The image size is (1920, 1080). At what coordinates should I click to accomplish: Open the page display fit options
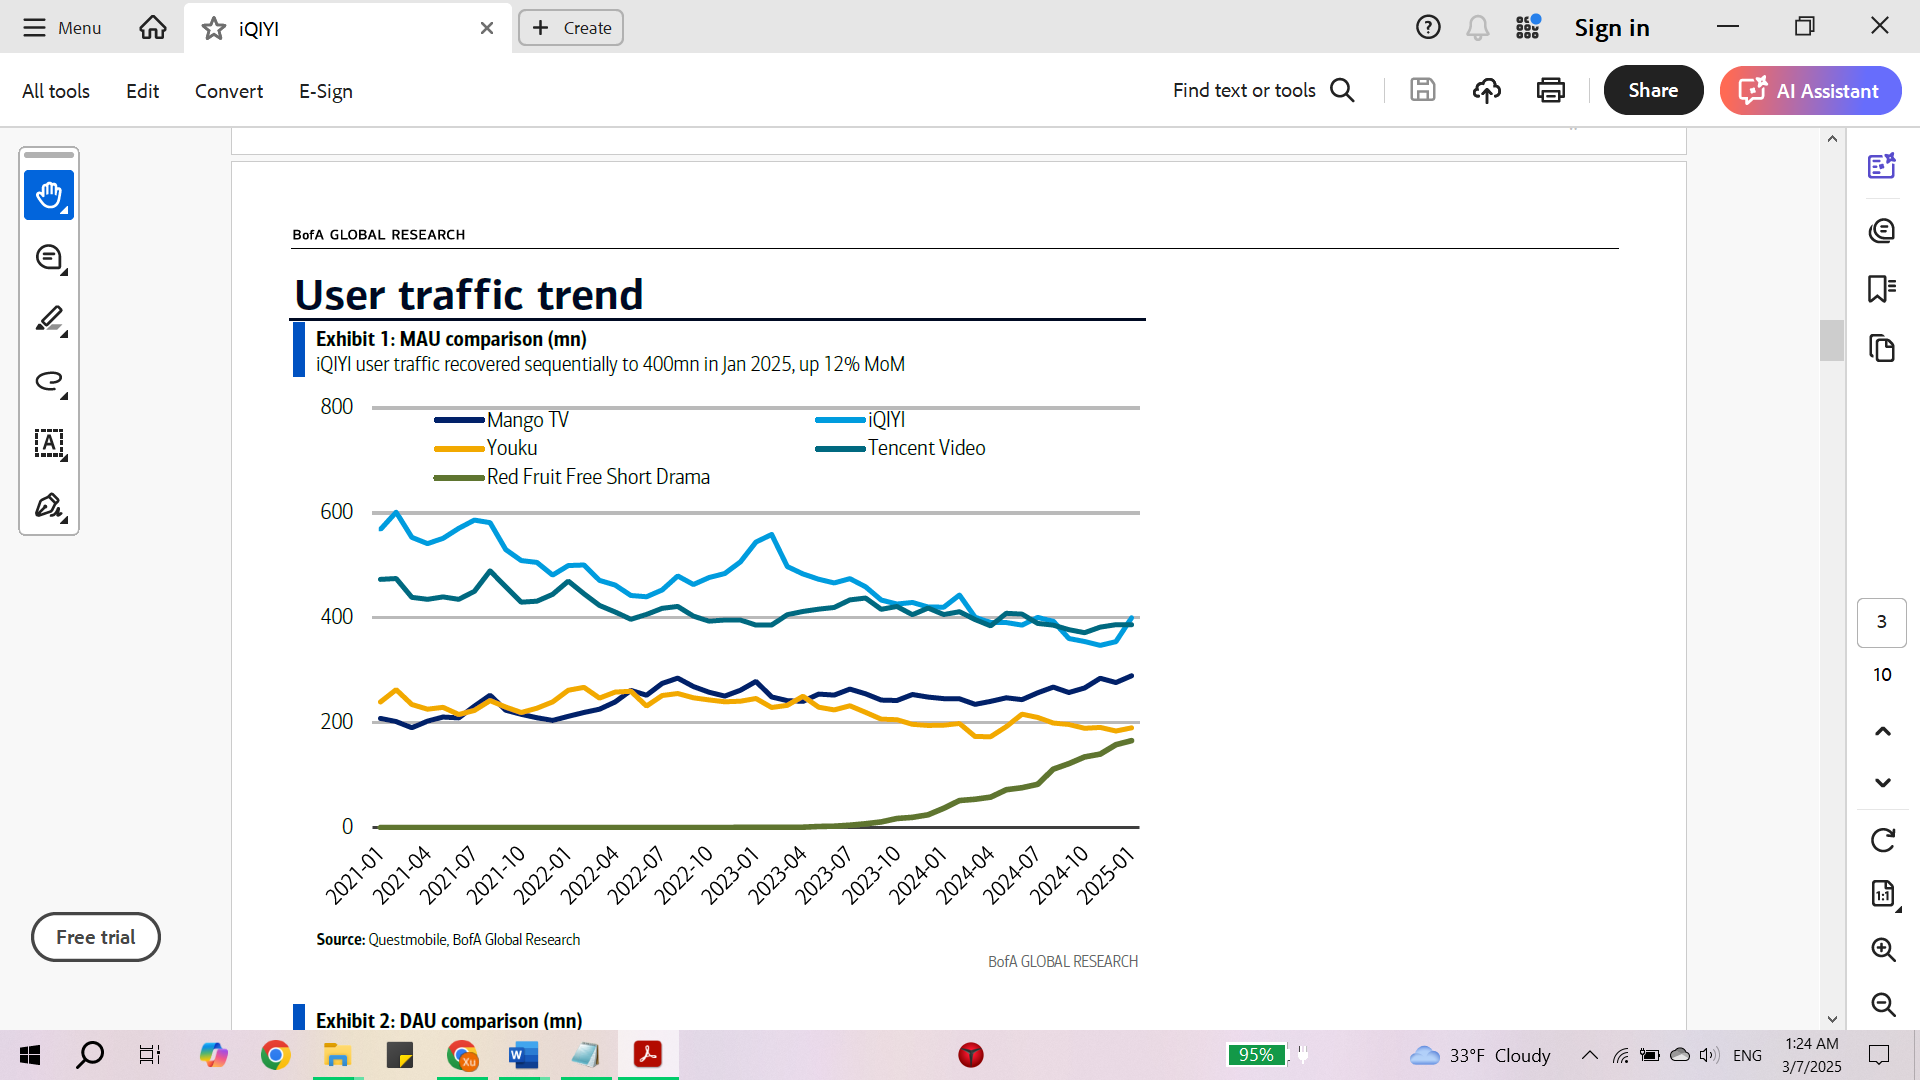1883,894
